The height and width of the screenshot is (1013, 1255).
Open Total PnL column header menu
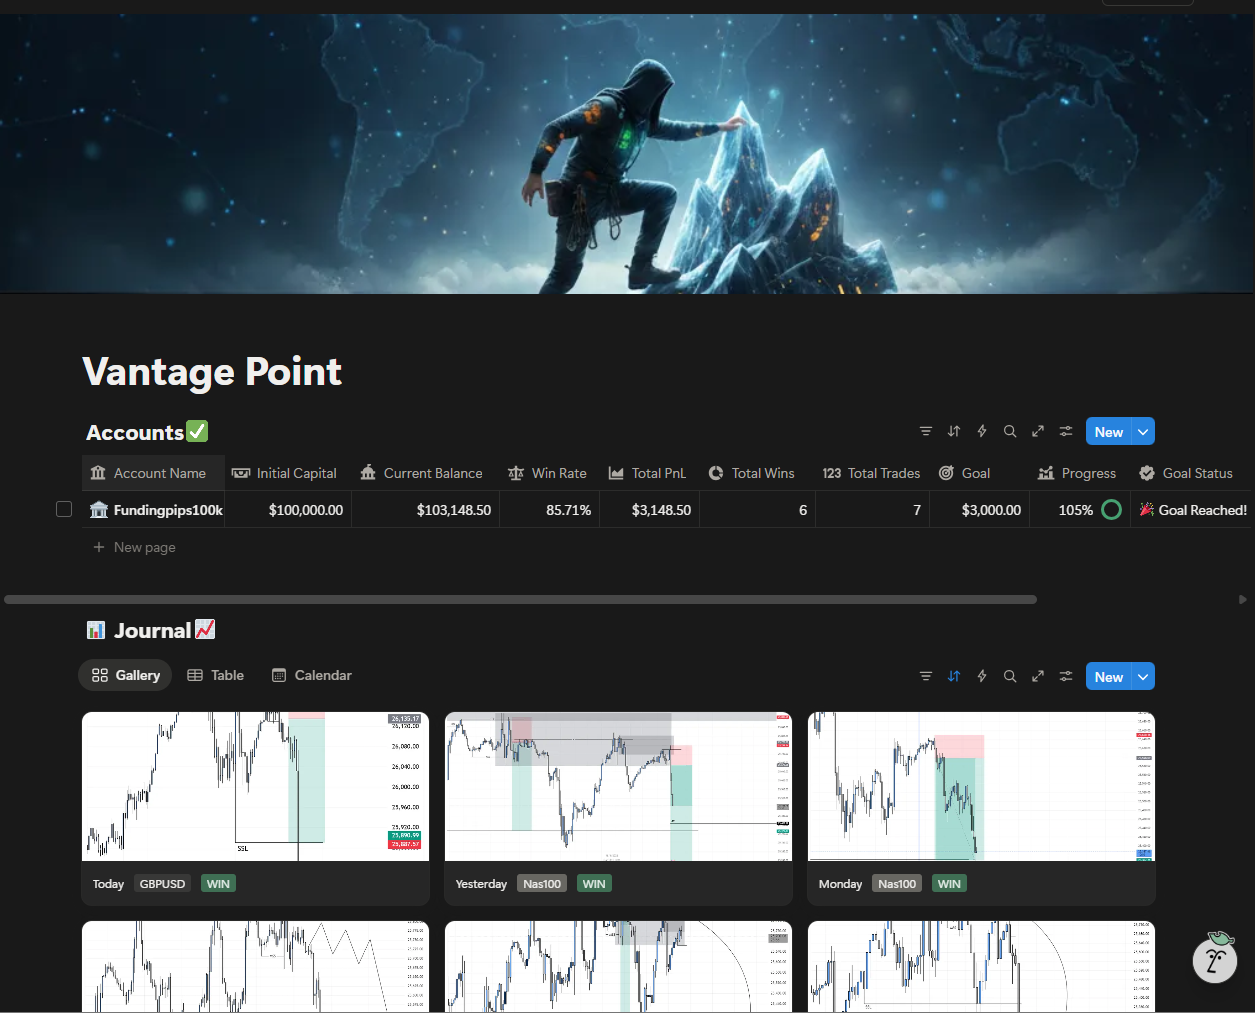click(x=649, y=473)
